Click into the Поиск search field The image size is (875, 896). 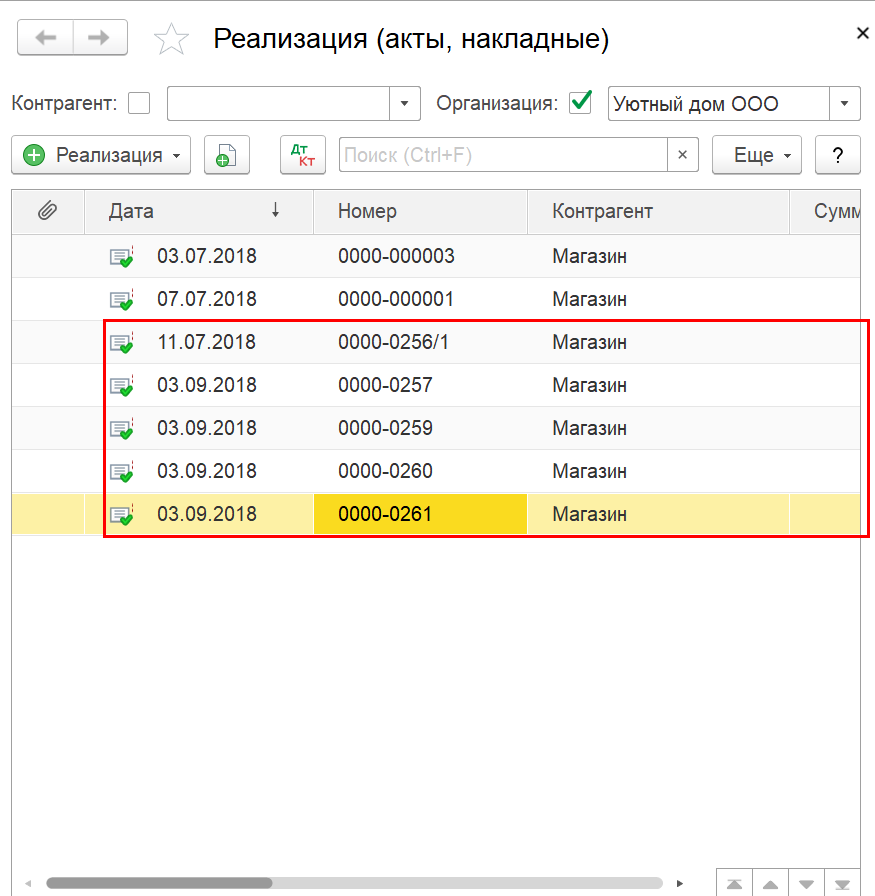click(x=503, y=154)
